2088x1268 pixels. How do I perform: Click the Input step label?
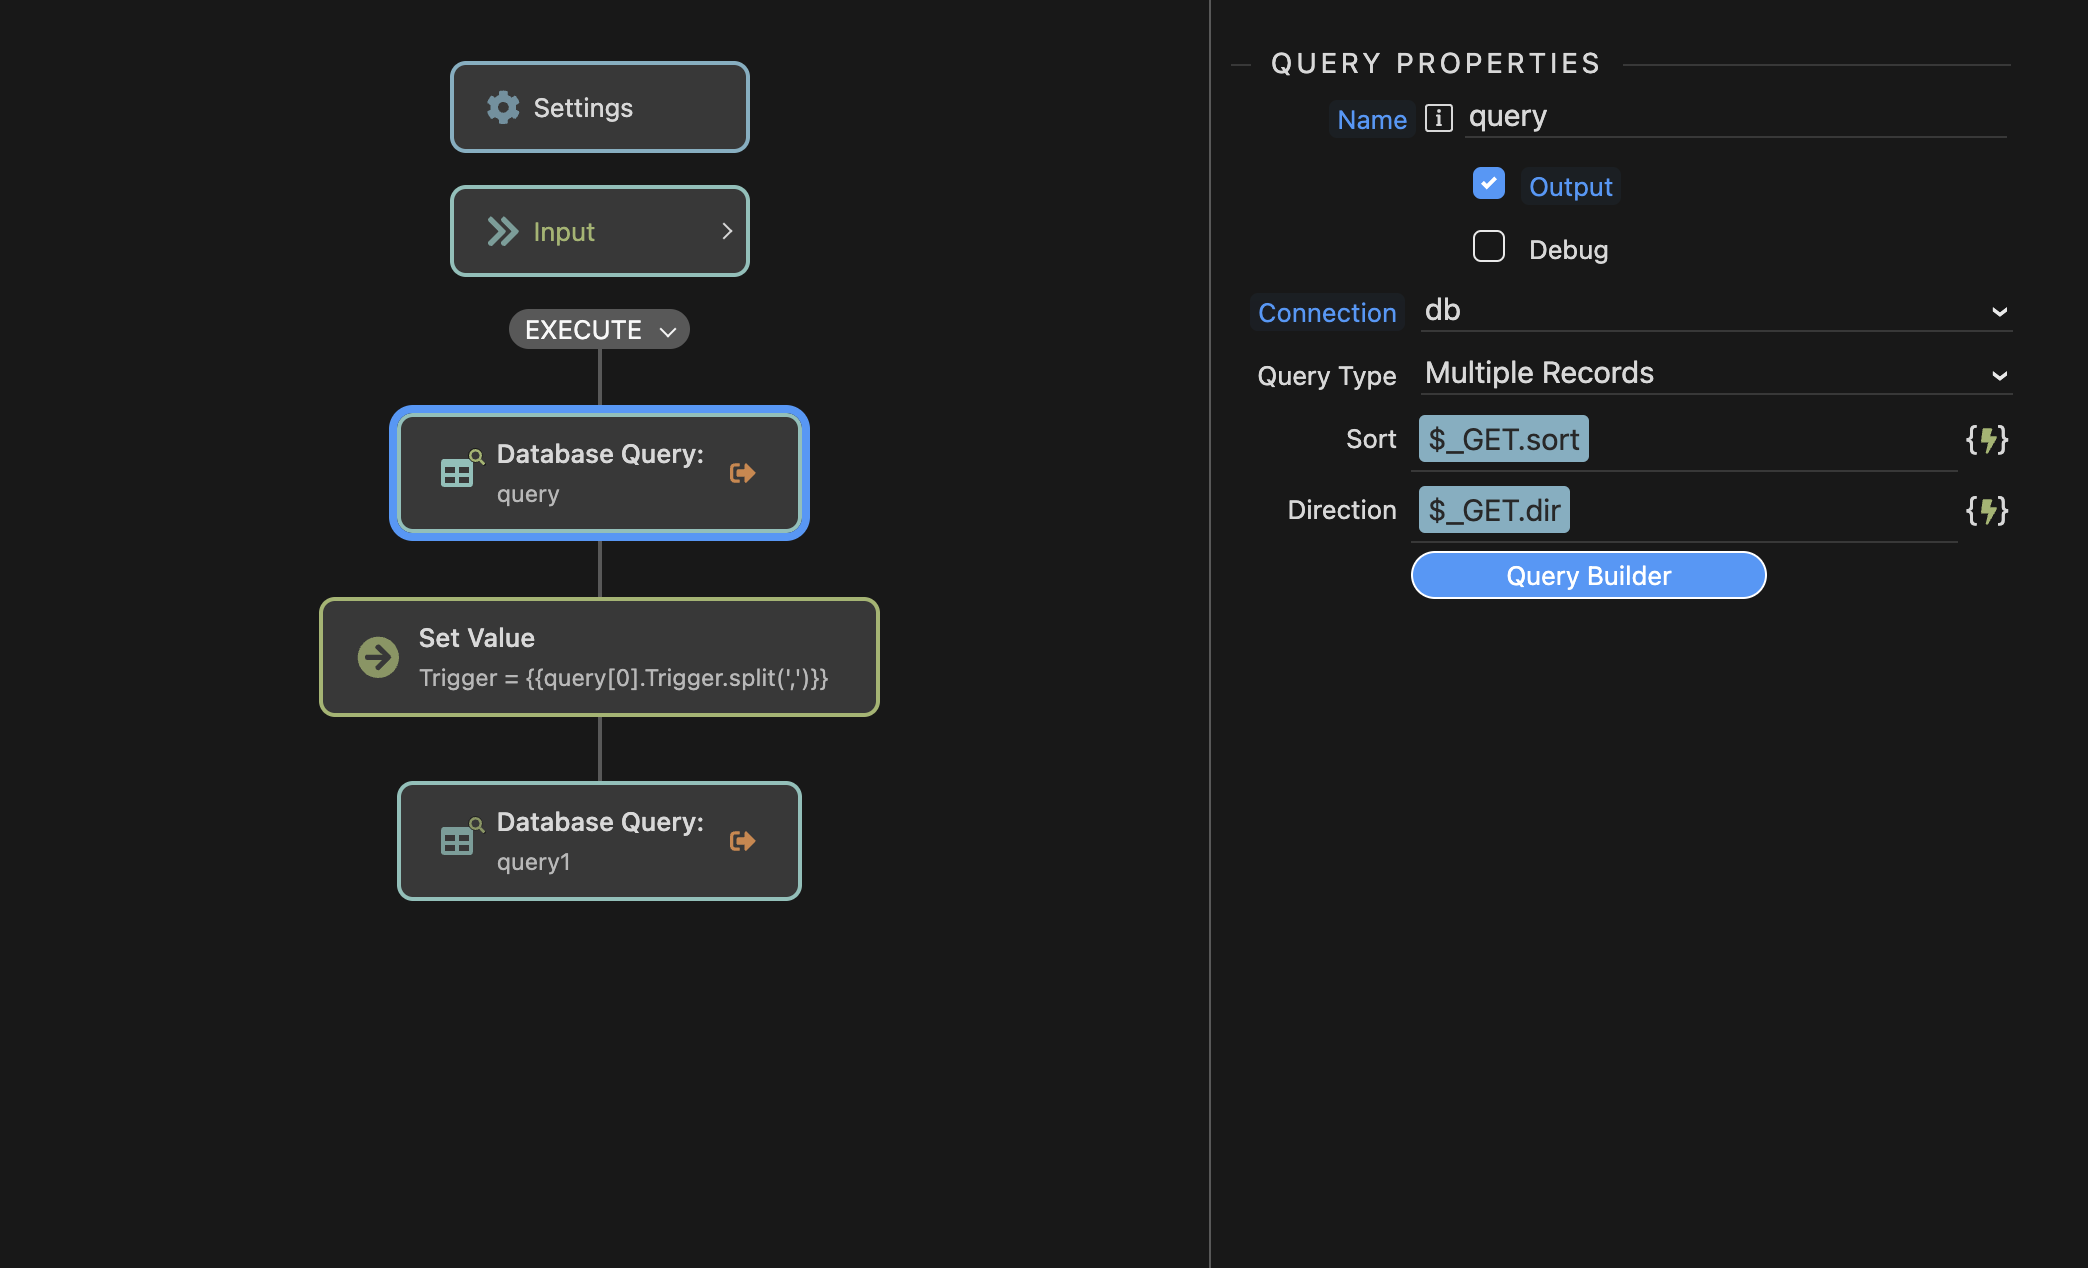564,232
